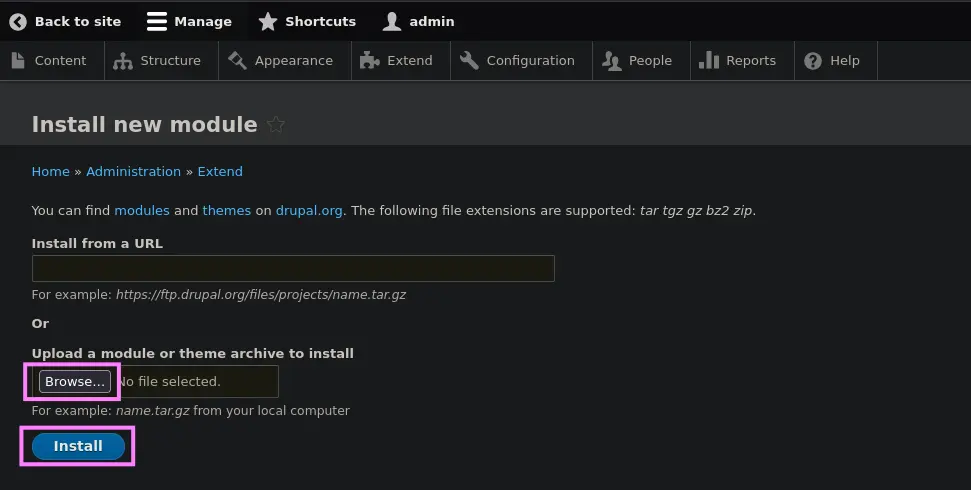Click the Extend puzzle piece icon

[x=370, y=61]
